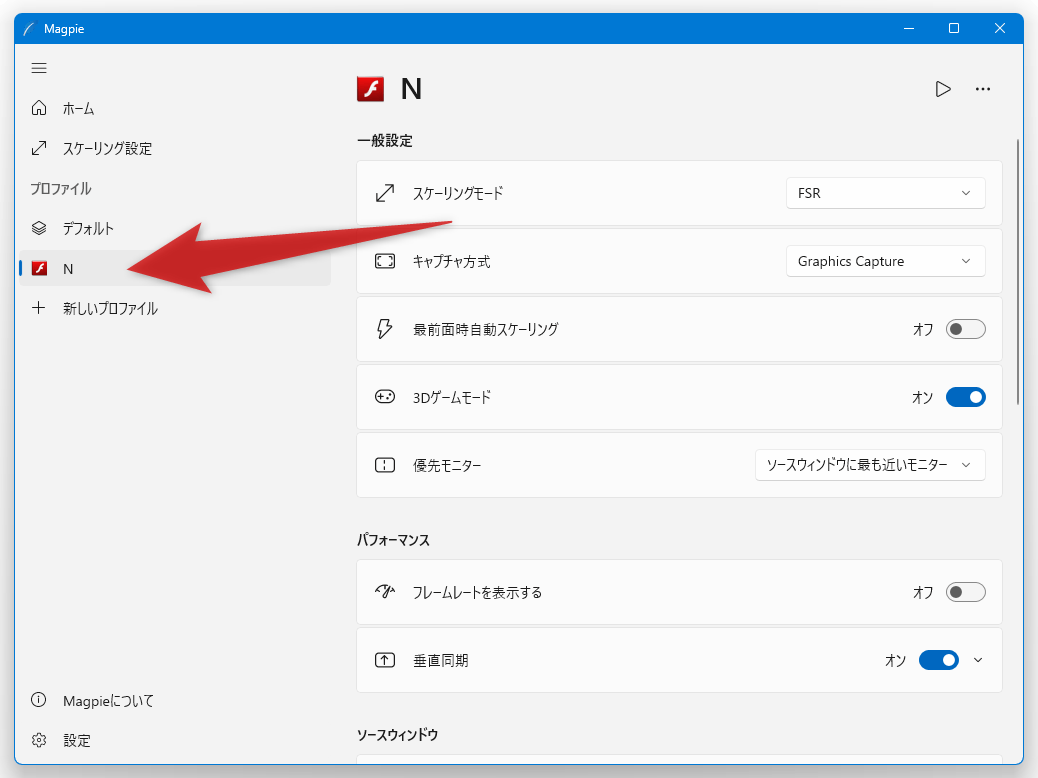Enable フレームレートを表示する toggle

pos(965,592)
